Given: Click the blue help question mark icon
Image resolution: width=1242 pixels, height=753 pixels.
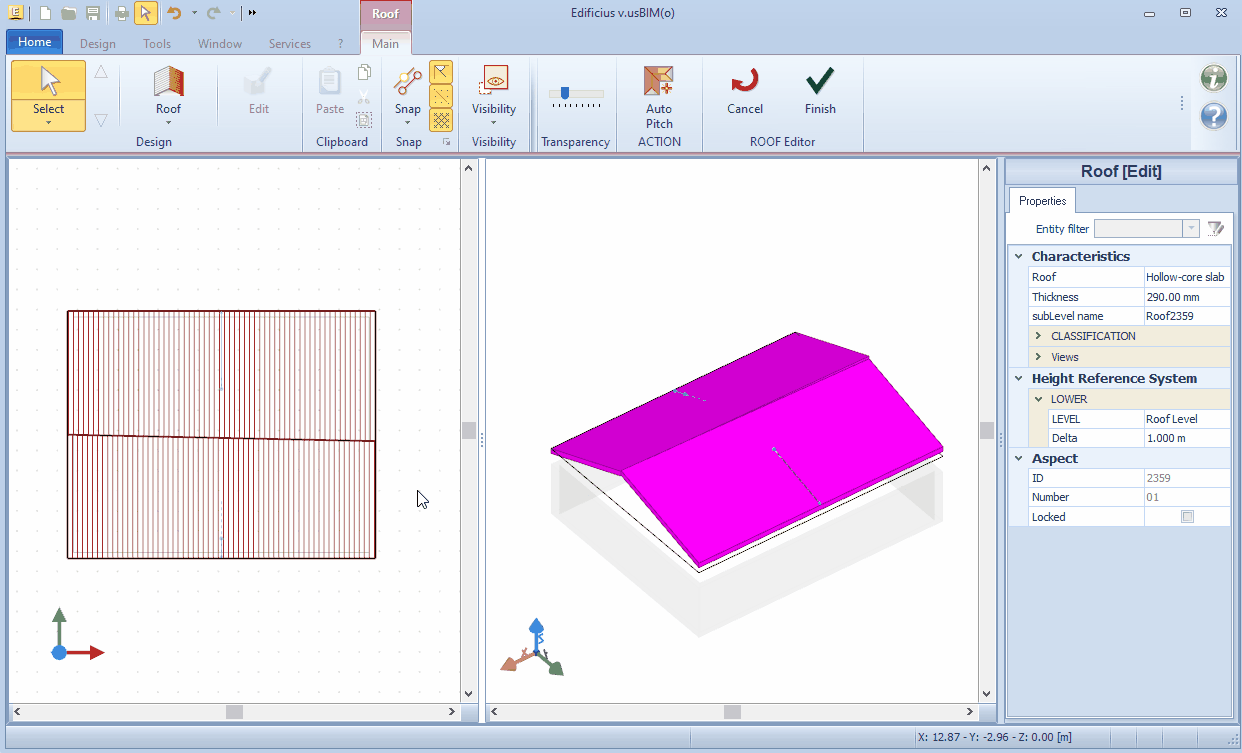Looking at the screenshot, I should pyautogui.click(x=1213, y=116).
